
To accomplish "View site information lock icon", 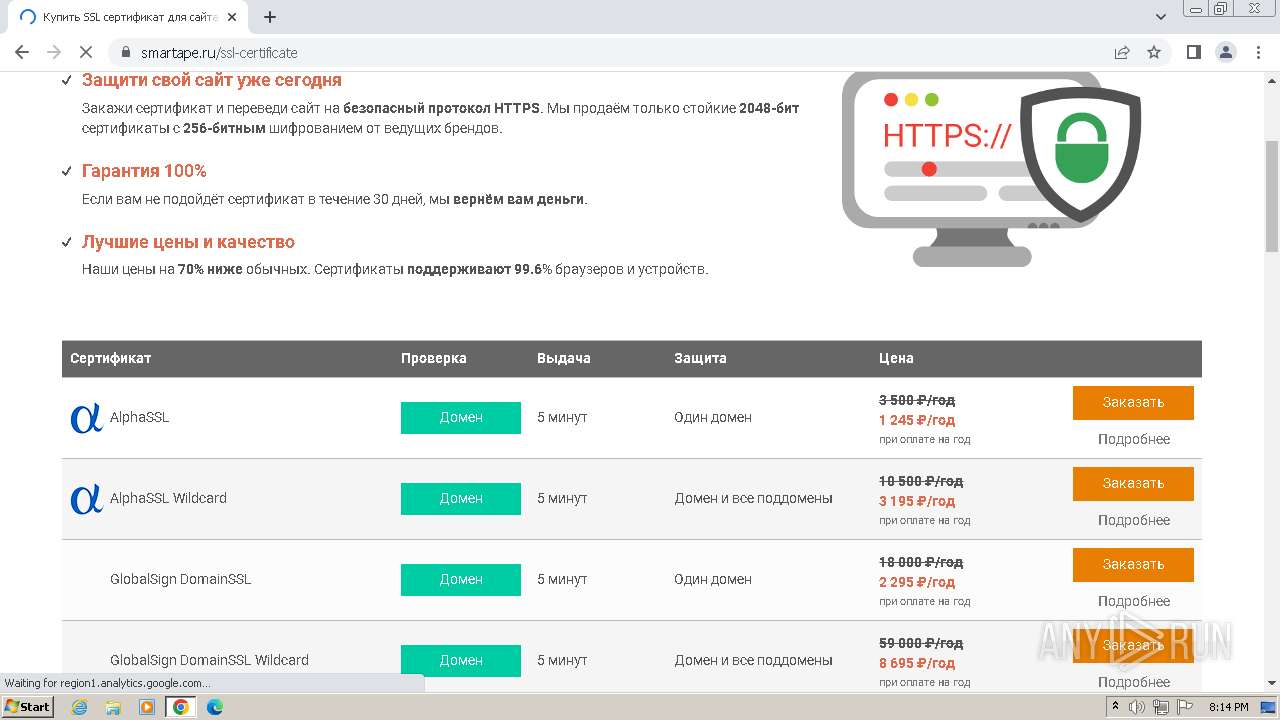I will (126, 52).
